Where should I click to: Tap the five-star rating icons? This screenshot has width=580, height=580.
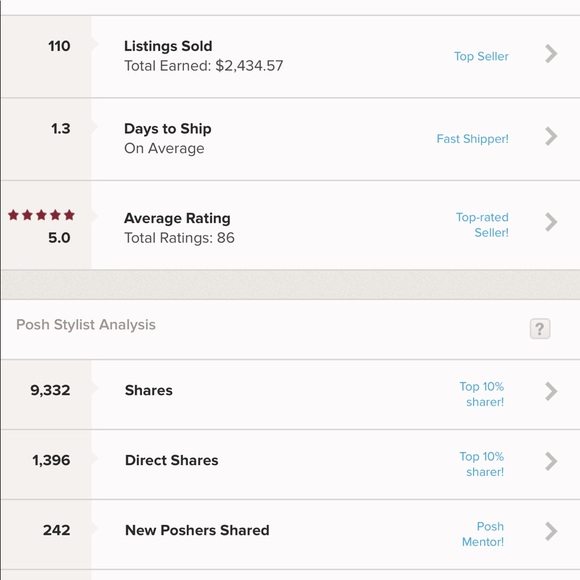coord(41,215)
